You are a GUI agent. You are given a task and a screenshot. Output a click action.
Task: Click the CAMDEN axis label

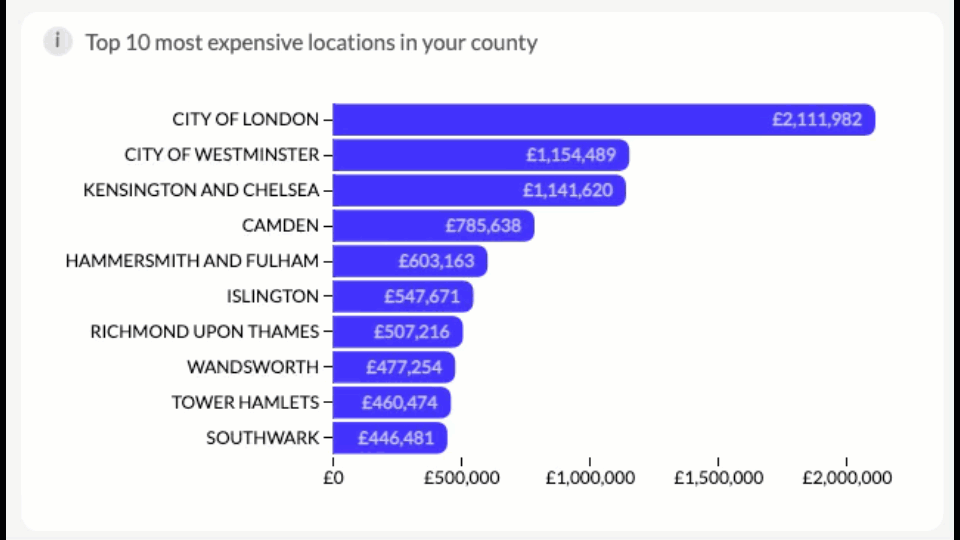(x=280, y=225)
